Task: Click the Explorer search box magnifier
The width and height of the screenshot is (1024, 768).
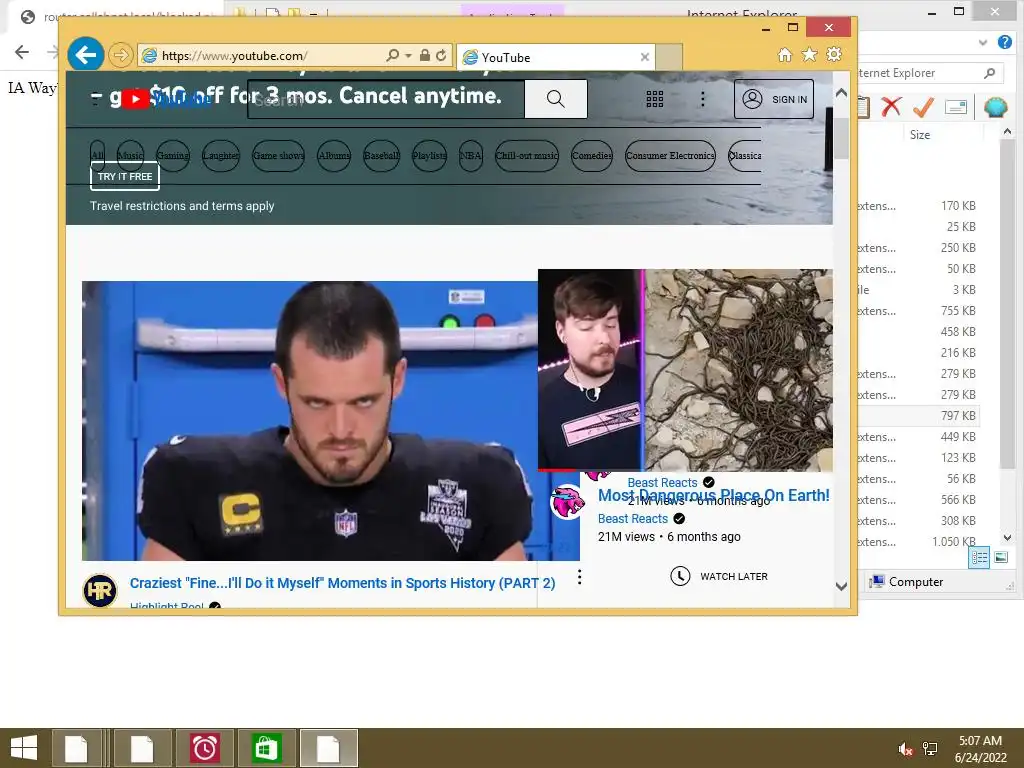Action: click(990, 73)
